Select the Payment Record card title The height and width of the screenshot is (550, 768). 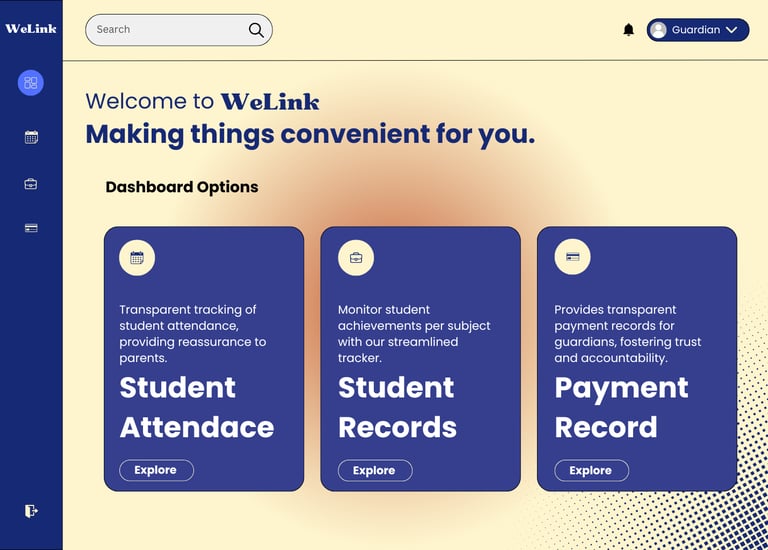pos(621,407)
